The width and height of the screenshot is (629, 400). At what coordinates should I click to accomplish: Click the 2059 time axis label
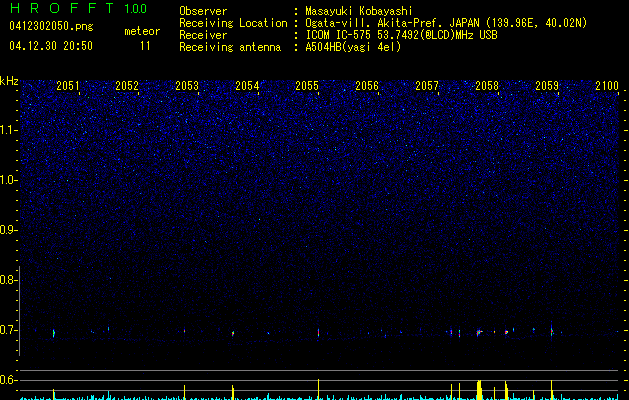(x=547, y=85)
